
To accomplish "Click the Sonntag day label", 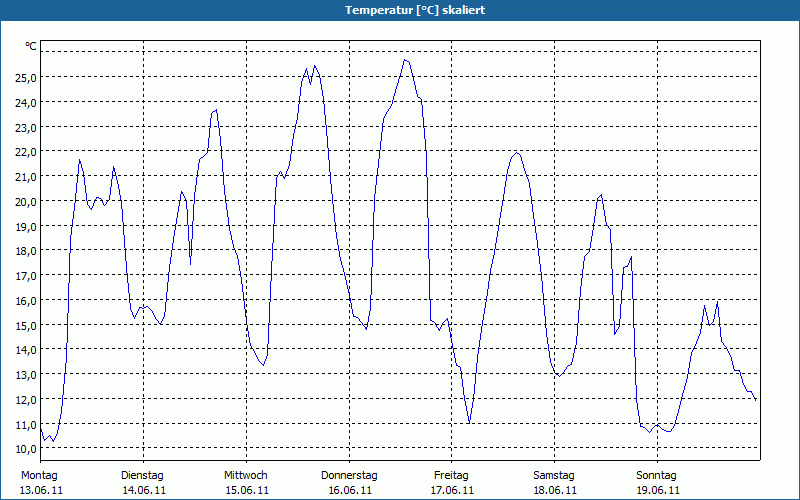I will (657, 476).
